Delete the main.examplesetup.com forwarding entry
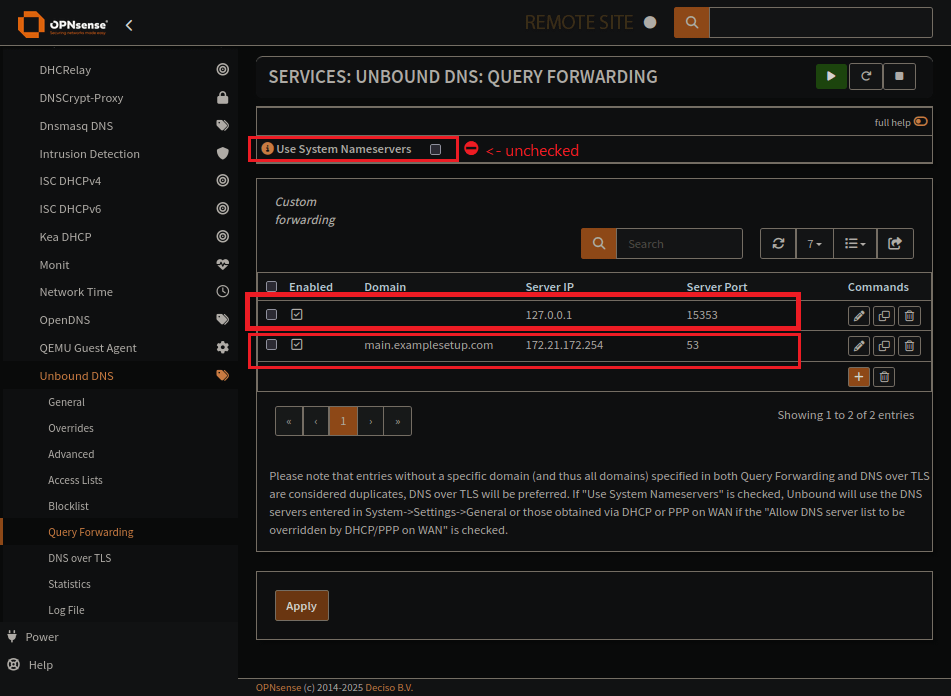This screenshot has height=696, width=951. [909, 346]
